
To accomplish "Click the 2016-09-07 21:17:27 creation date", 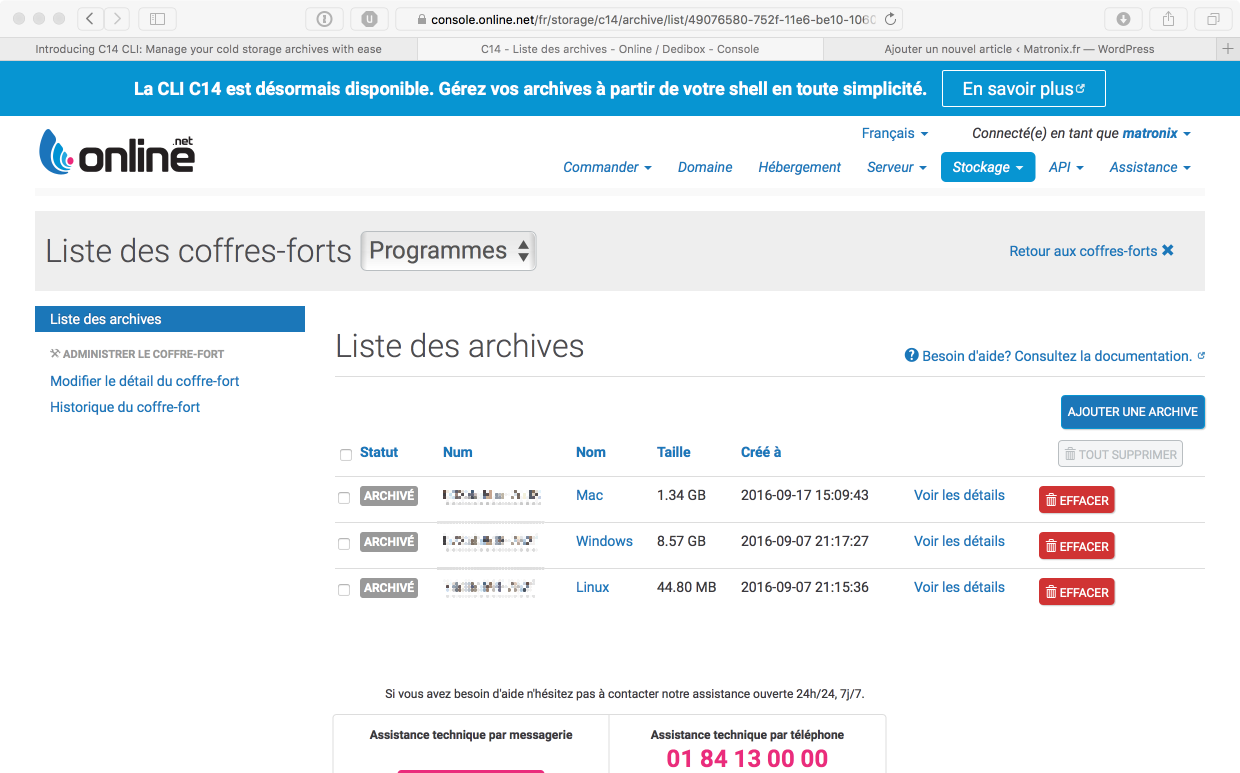I will pyautogui.click(x=805, y=541).
